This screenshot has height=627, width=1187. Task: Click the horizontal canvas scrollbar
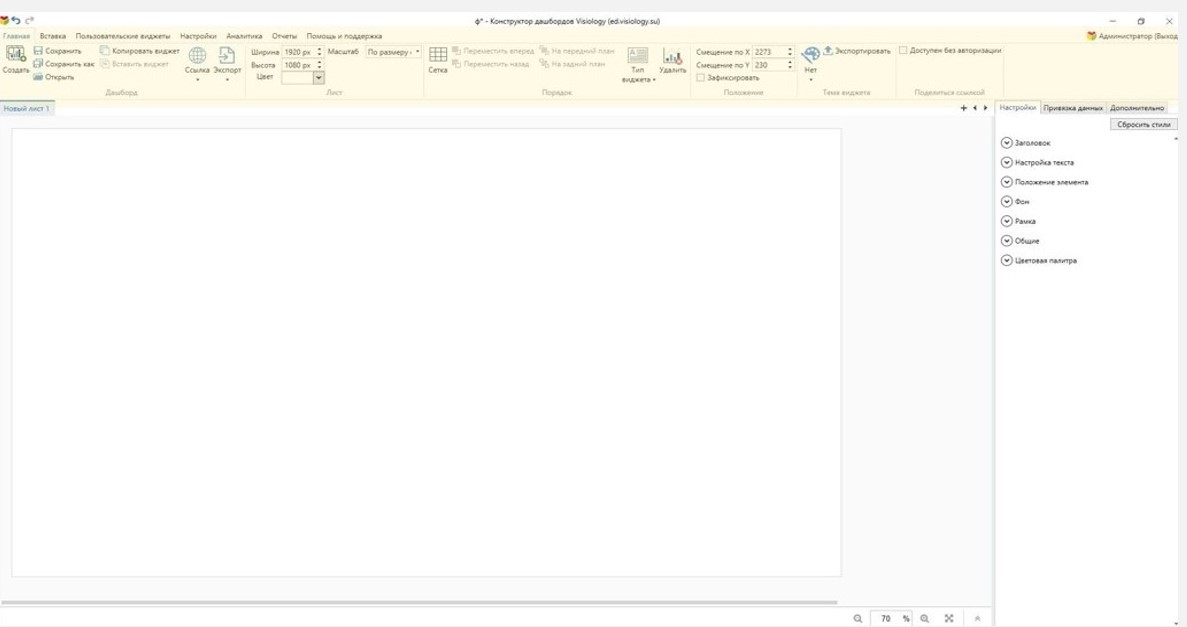point(419,603)
